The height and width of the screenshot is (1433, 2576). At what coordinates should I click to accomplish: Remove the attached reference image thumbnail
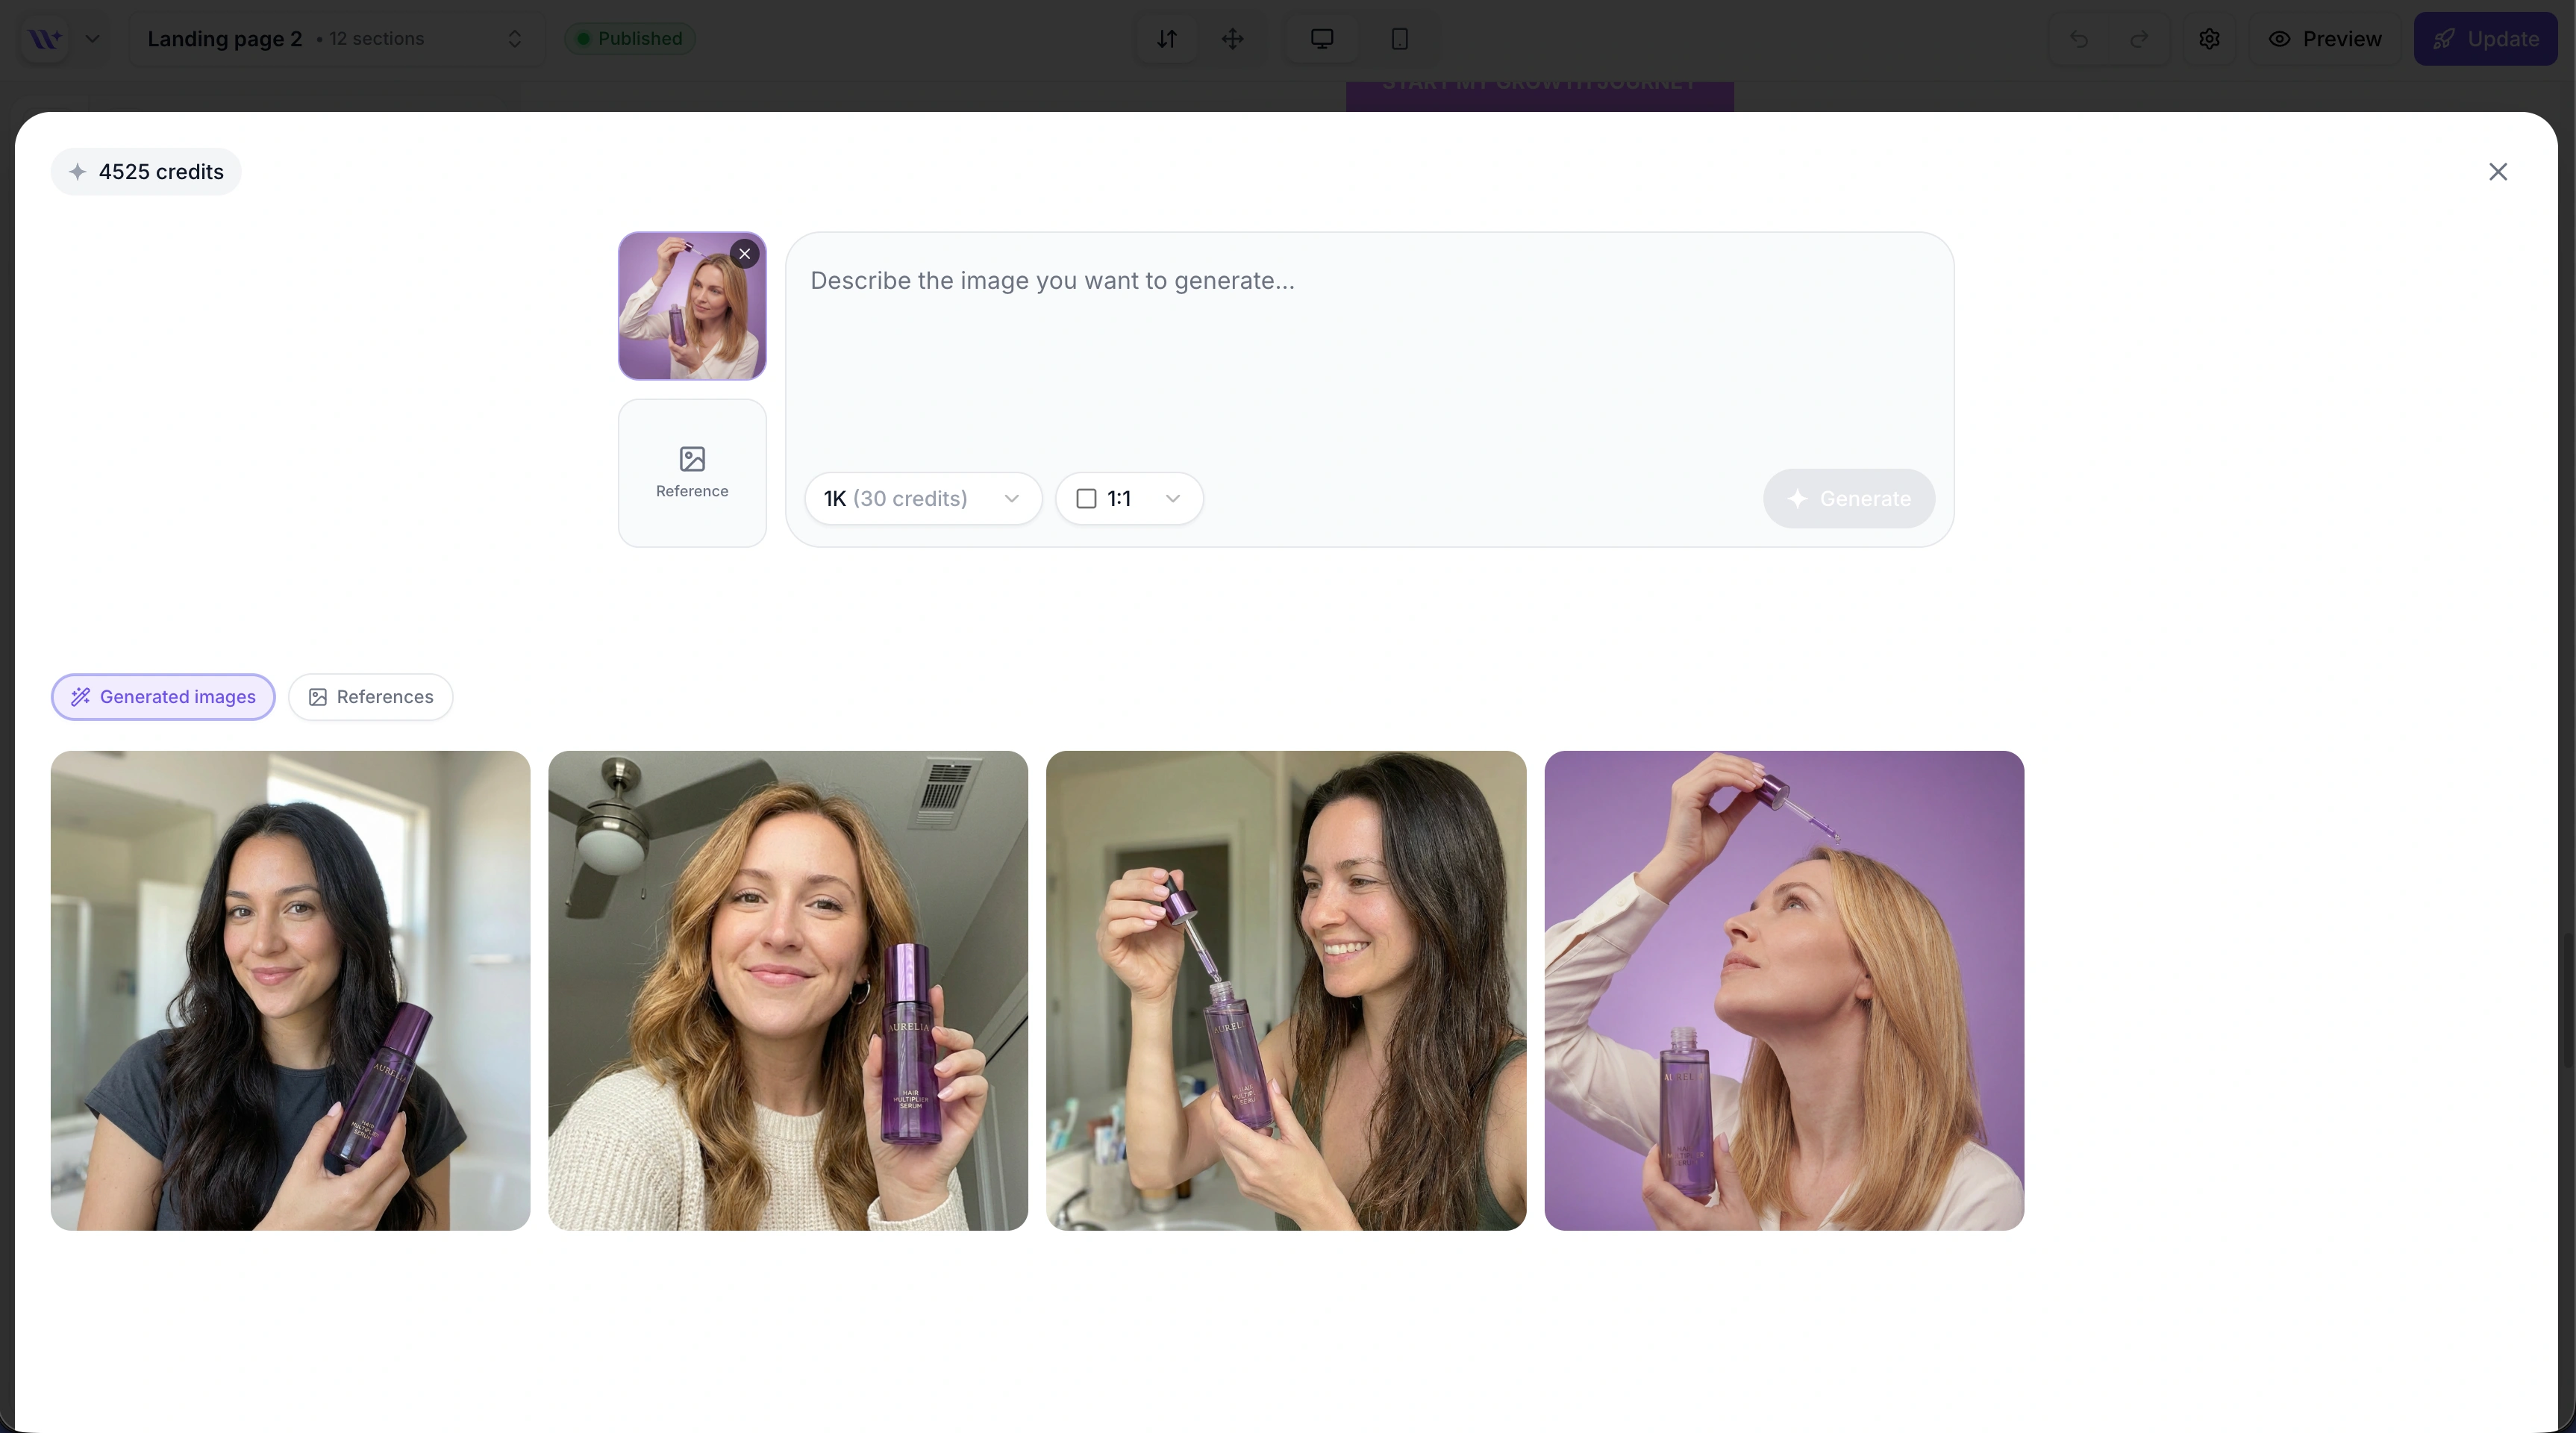click(x=744, y=254)
